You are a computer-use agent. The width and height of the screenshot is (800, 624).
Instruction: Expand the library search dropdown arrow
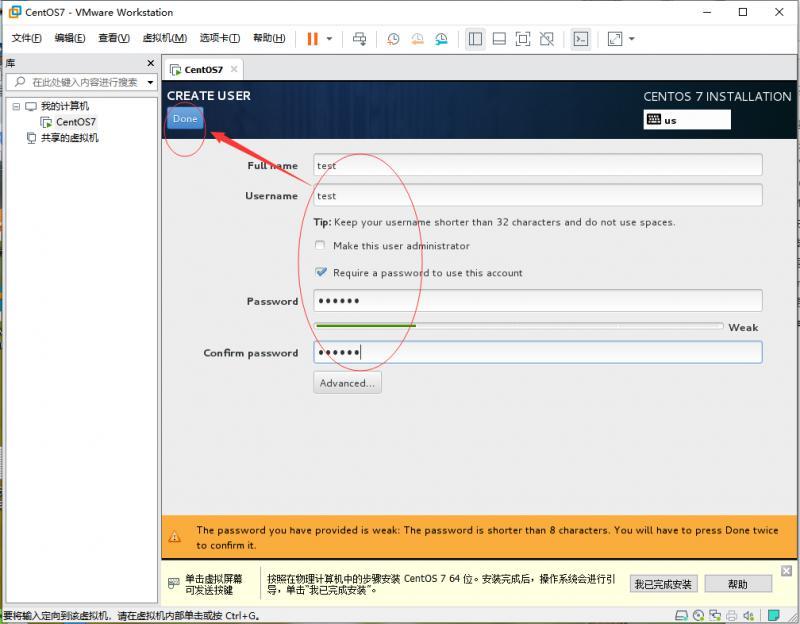(x=151, y=82)
